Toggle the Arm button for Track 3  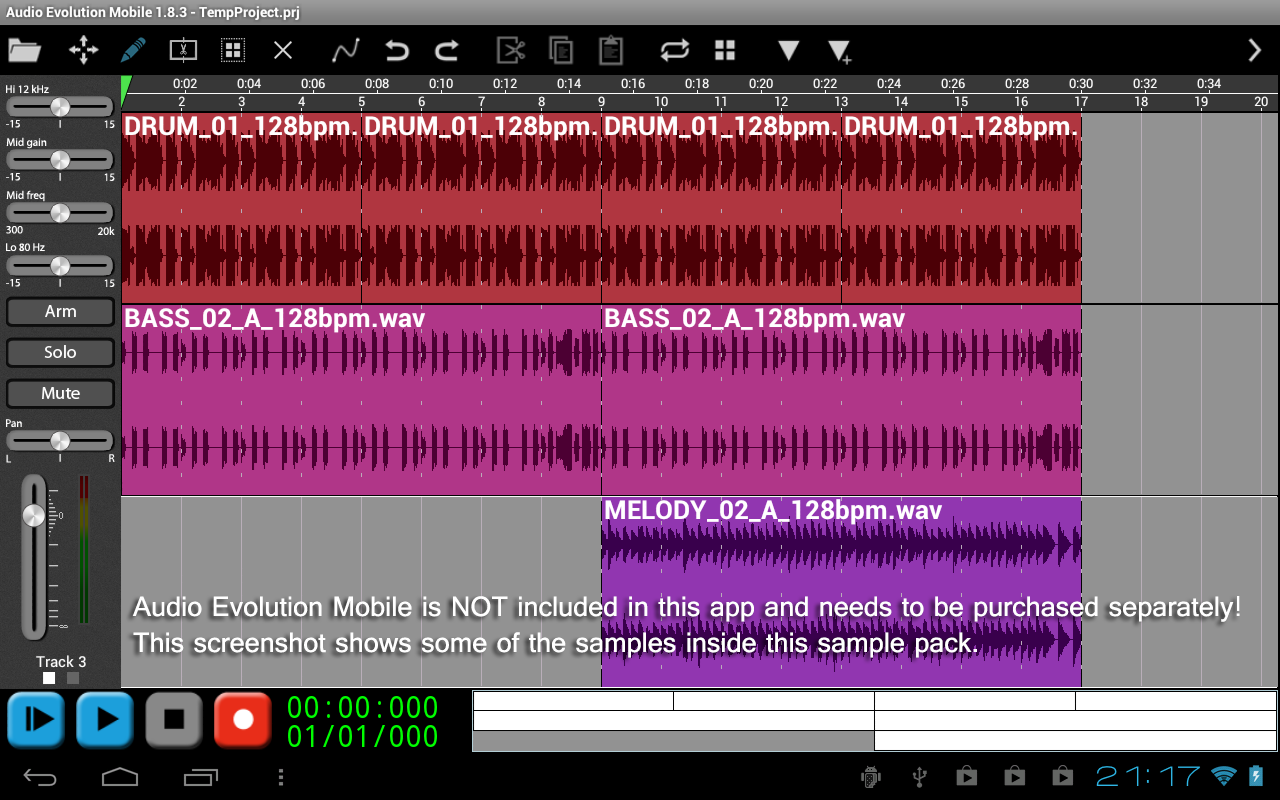click(x=60, y=311)
